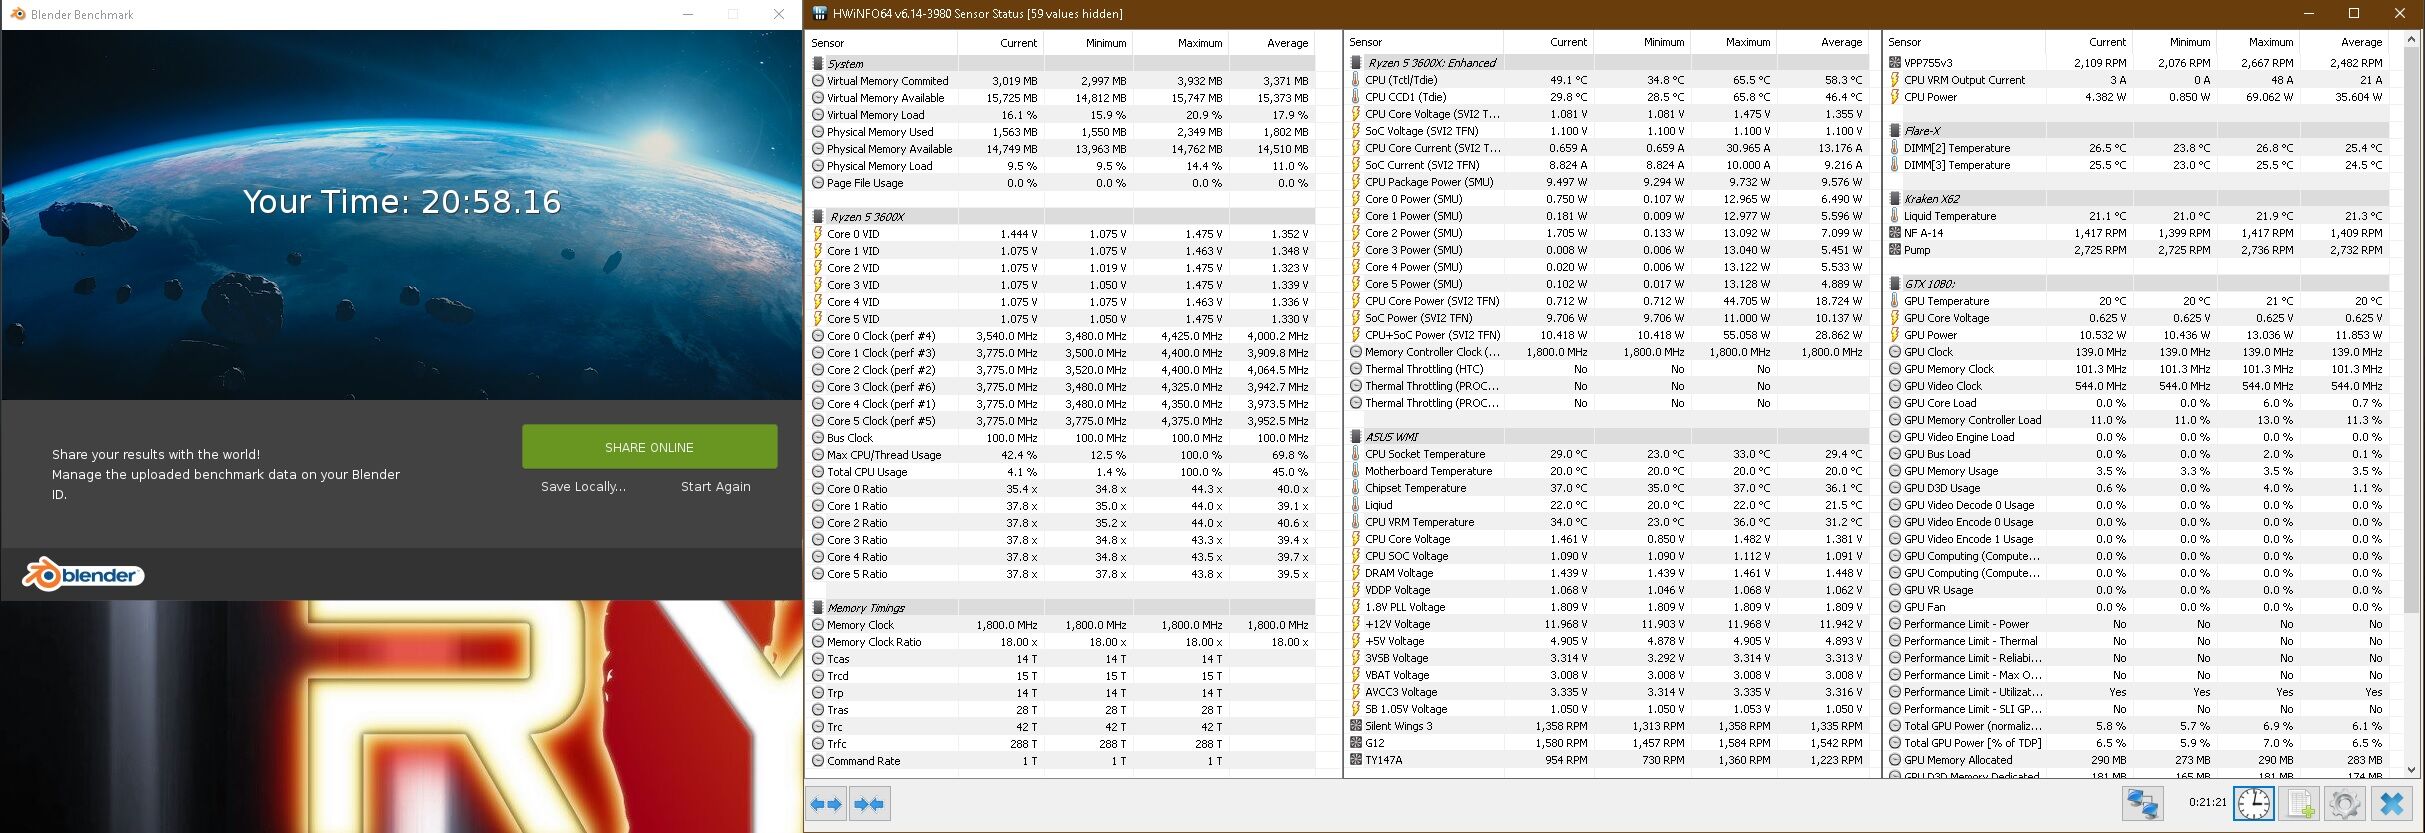Click the scroll-down arrow of HWiNFO scrollbar
Screen dimensions: 2425x833
coord(2411,769)
